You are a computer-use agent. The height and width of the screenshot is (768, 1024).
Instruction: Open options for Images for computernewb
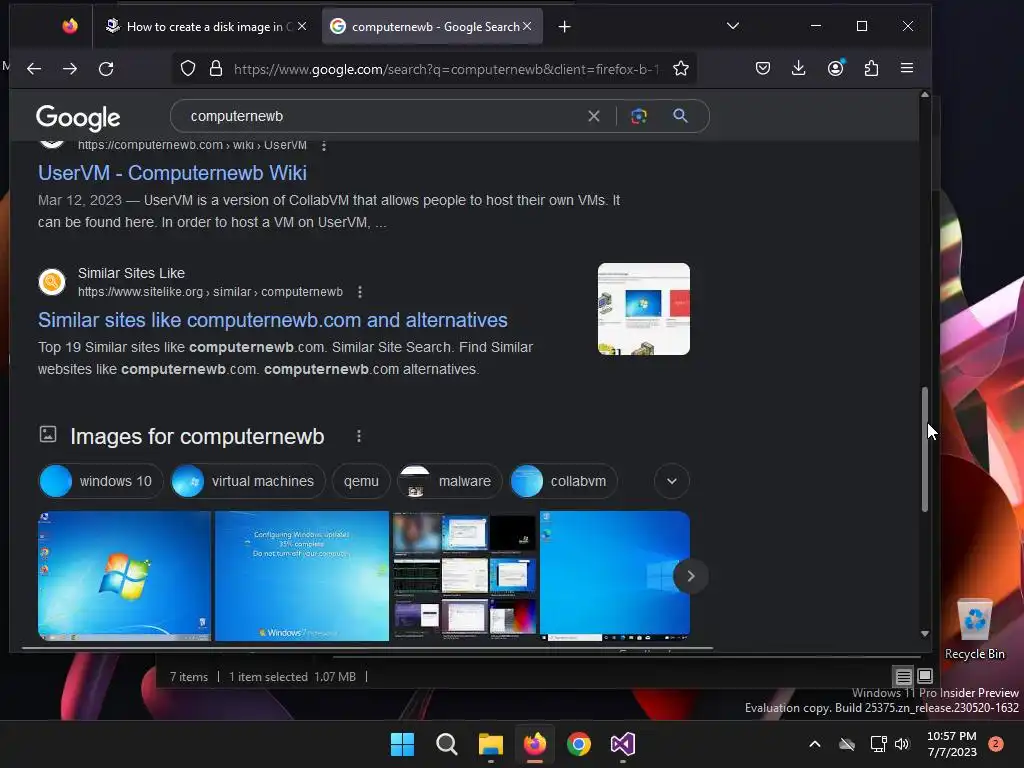click(359, 436)
